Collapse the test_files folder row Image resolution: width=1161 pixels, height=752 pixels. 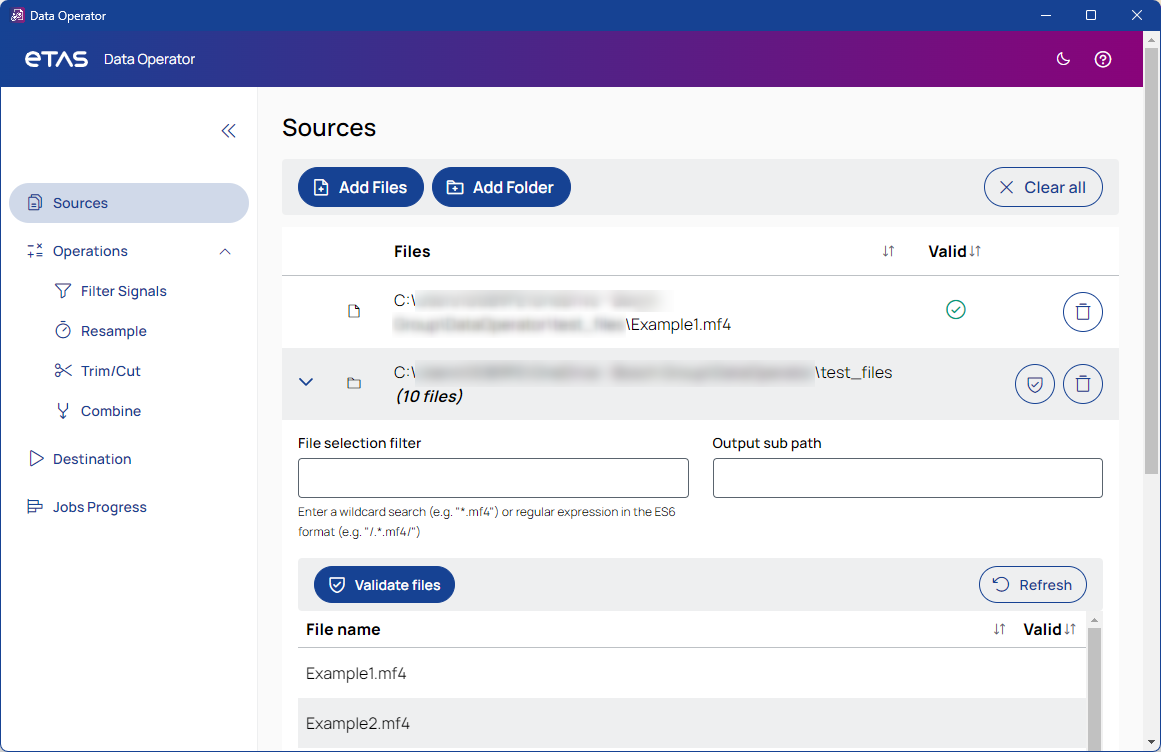307,382
